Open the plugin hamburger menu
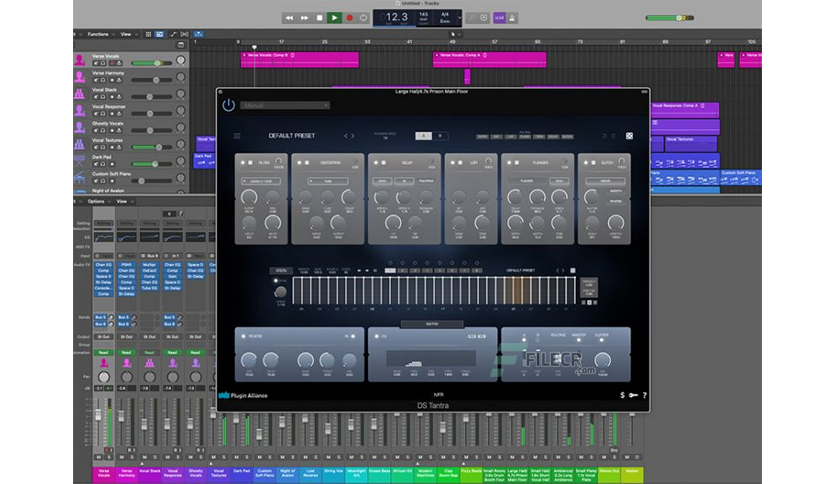Screen dimensions: 836x484 pos(237,136)
